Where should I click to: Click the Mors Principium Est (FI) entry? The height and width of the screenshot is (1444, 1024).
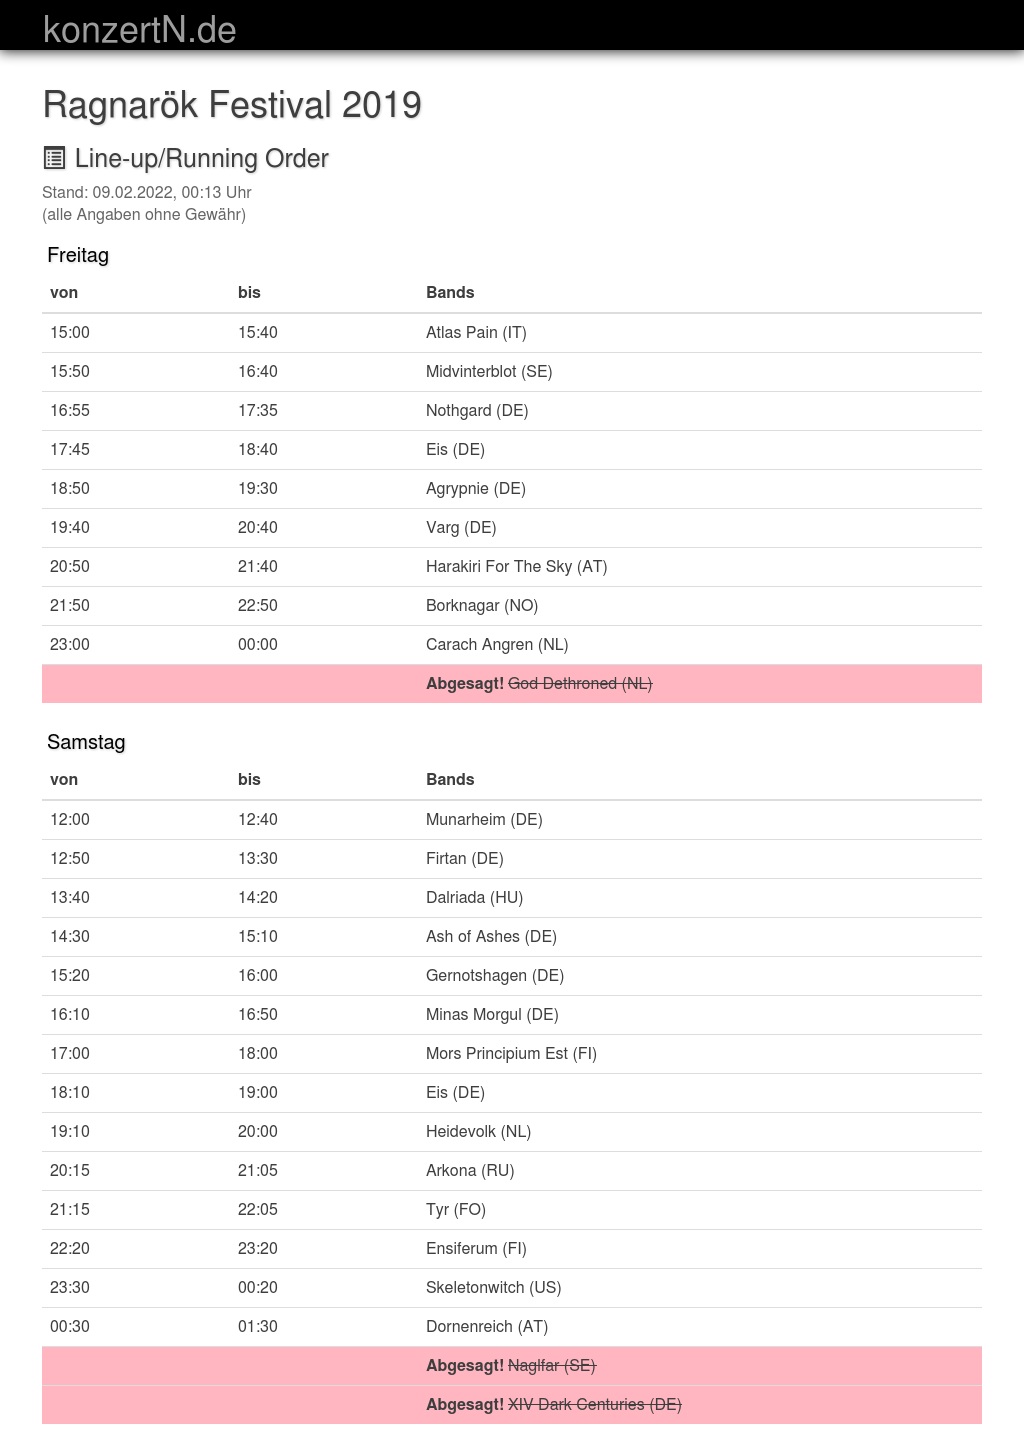[x=511, y=1053]
